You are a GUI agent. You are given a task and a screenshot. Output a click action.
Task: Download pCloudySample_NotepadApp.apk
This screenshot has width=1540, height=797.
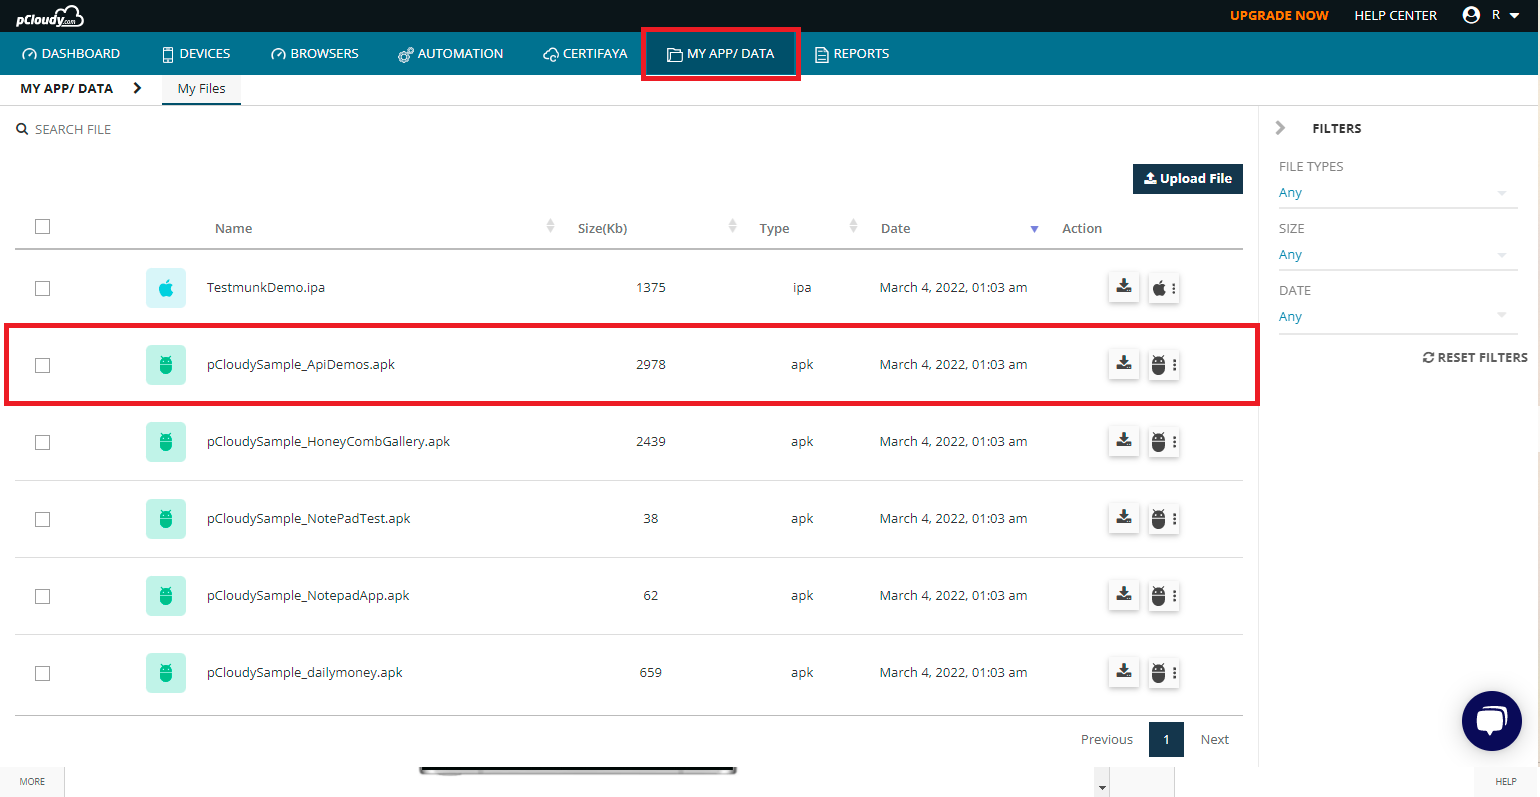tap(1124, 595)
